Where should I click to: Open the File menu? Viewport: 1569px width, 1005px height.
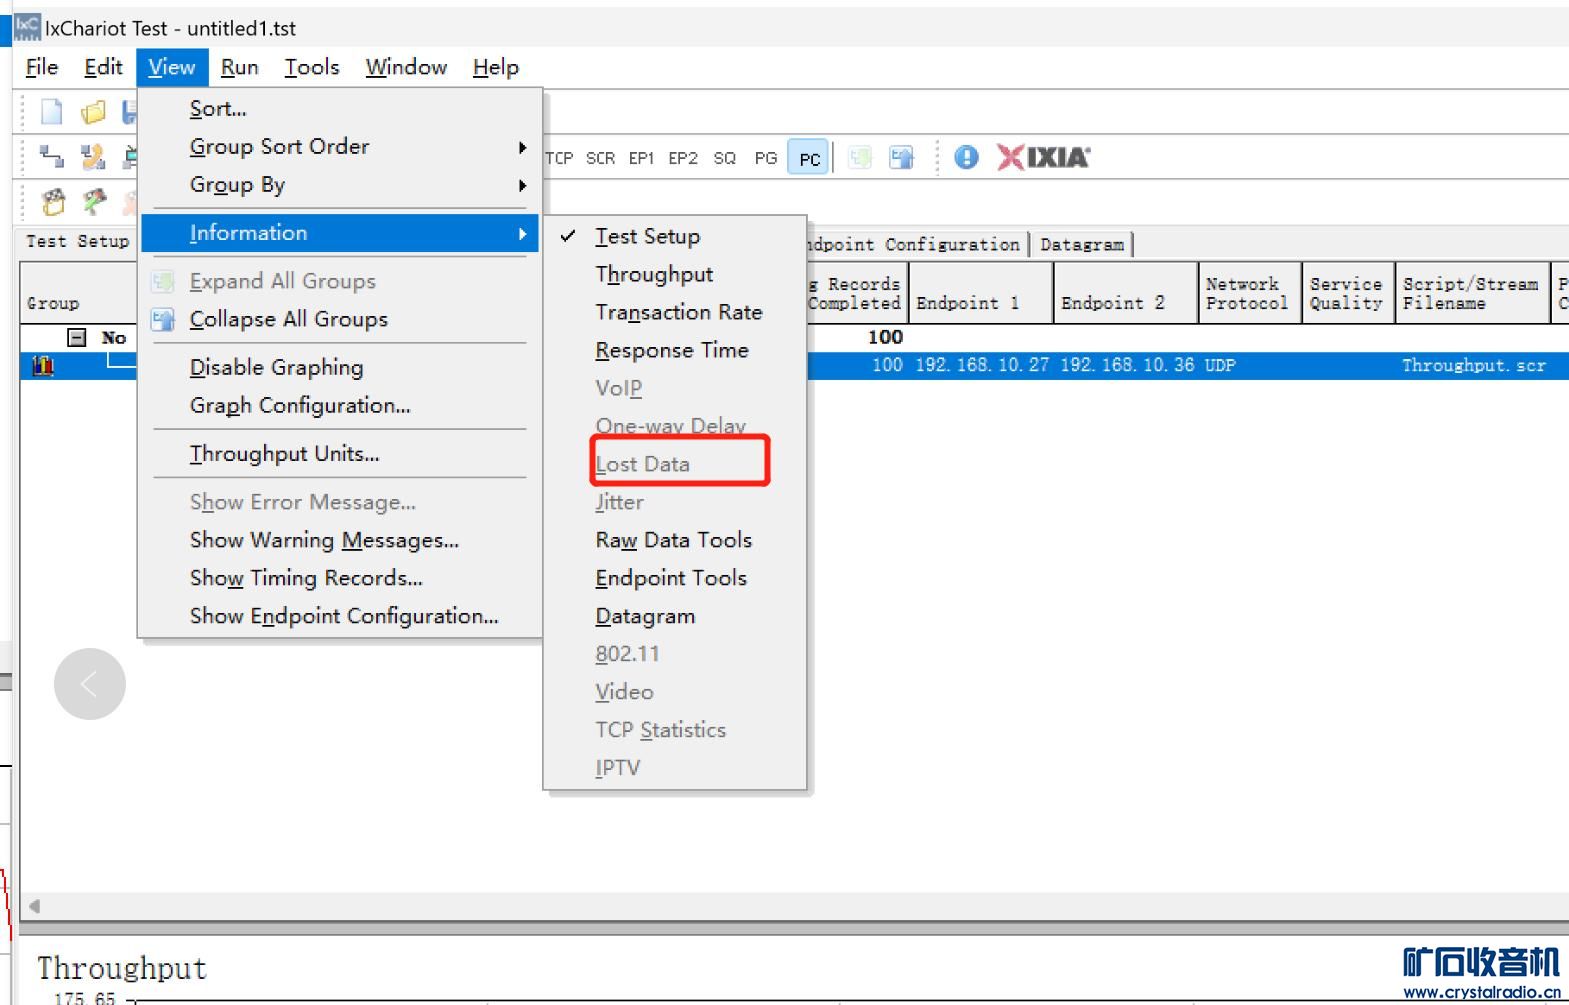pos(42,67)
